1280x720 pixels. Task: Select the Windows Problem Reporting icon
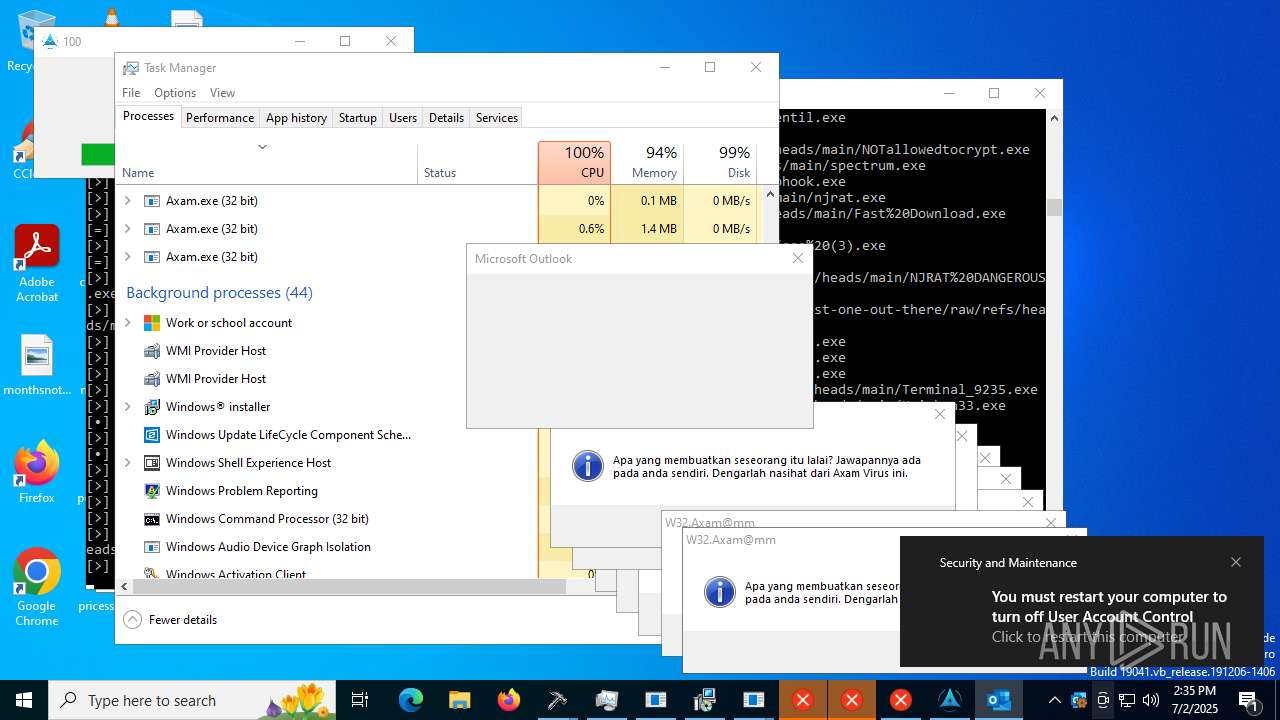tap(152, 491)
